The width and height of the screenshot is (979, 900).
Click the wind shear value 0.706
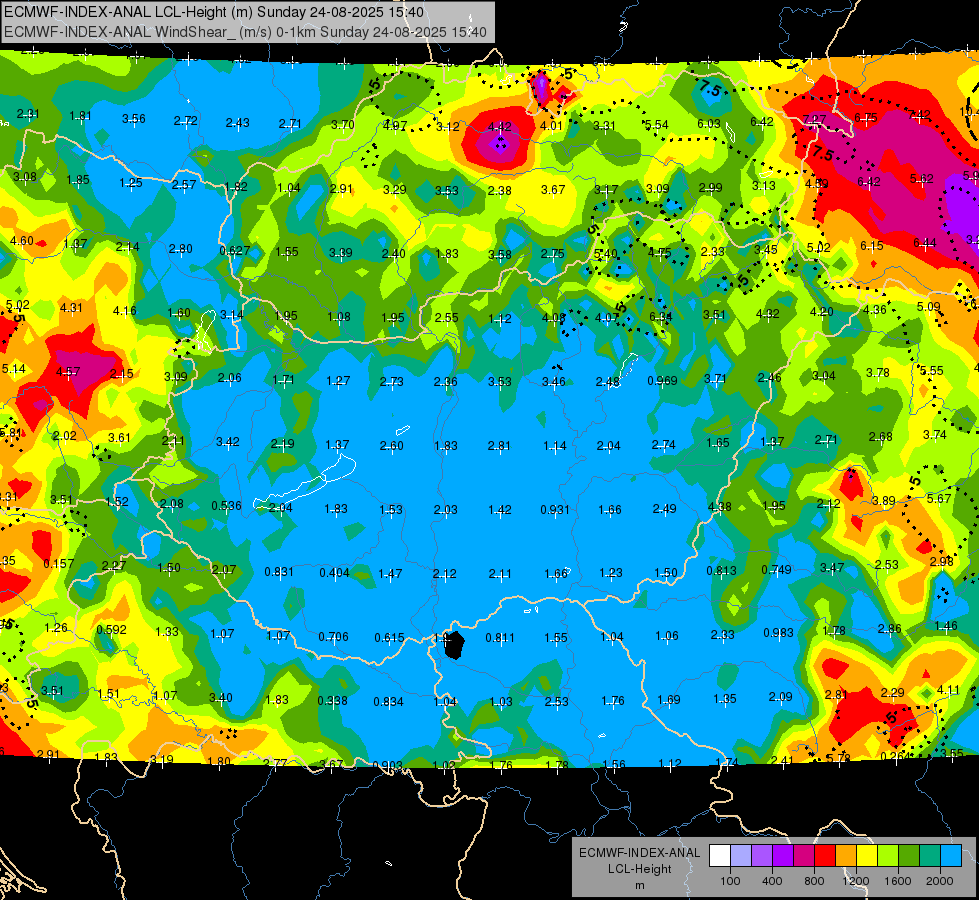coord(333,636)
